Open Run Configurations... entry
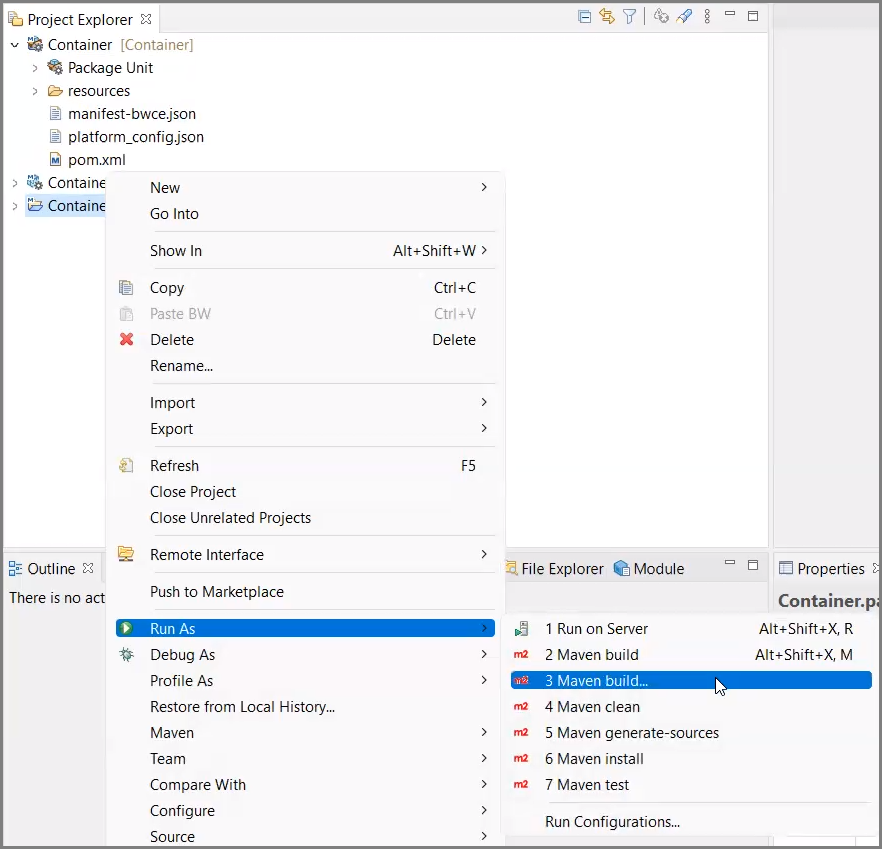Viewport: 882px width, 849px height. 612,822
